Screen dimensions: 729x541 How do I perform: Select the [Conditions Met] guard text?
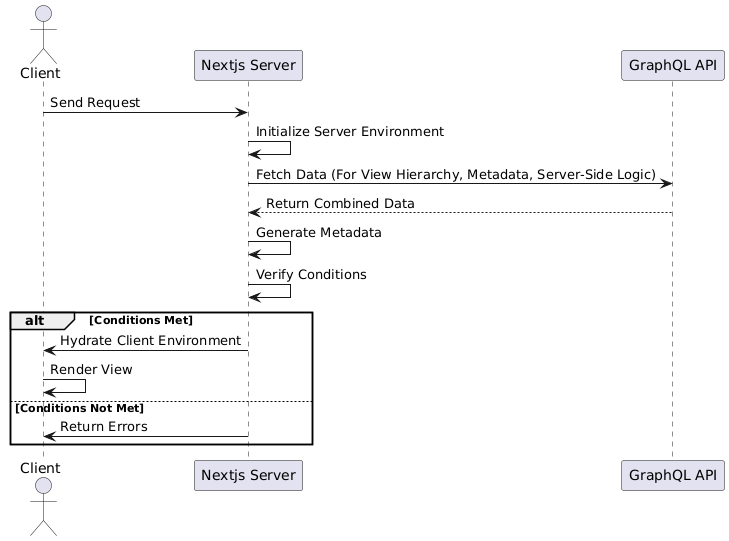[141, 320]
